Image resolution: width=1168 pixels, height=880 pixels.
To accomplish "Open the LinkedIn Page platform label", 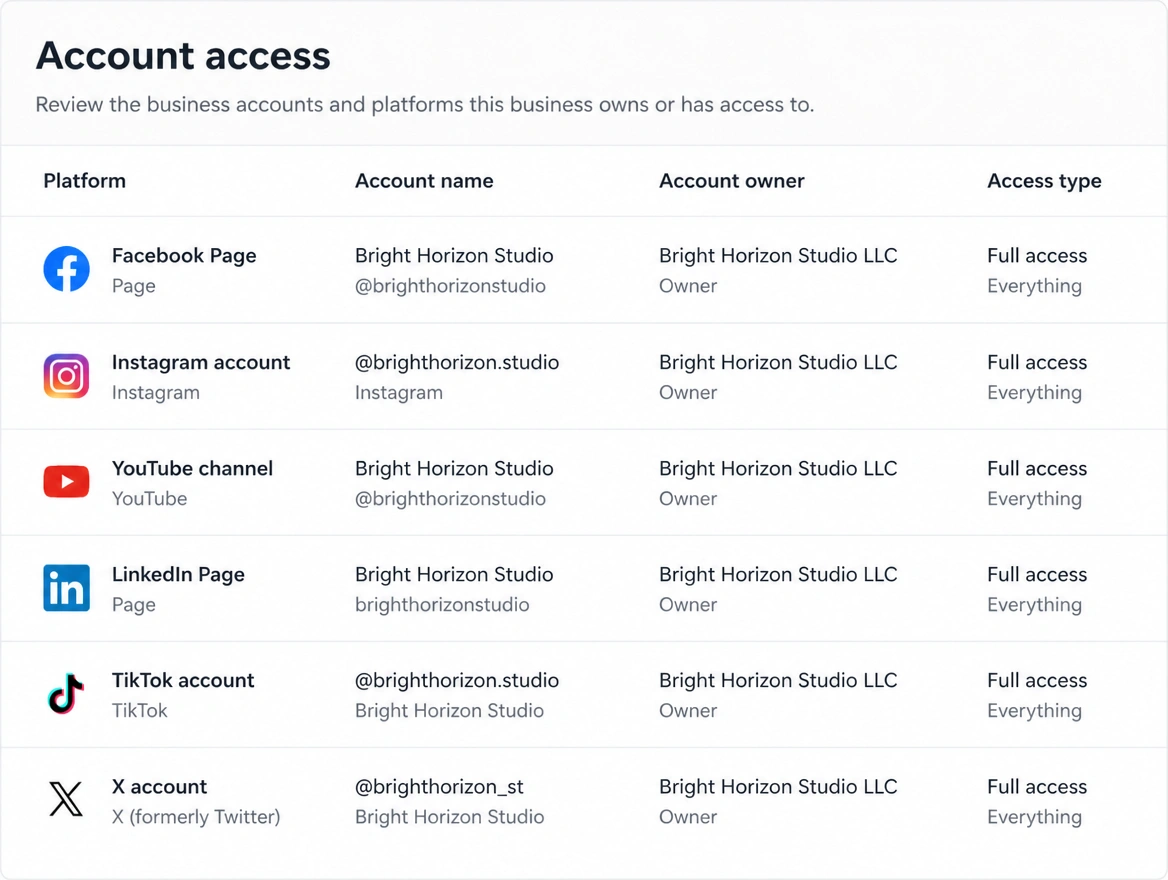I will tap(178, 574).
